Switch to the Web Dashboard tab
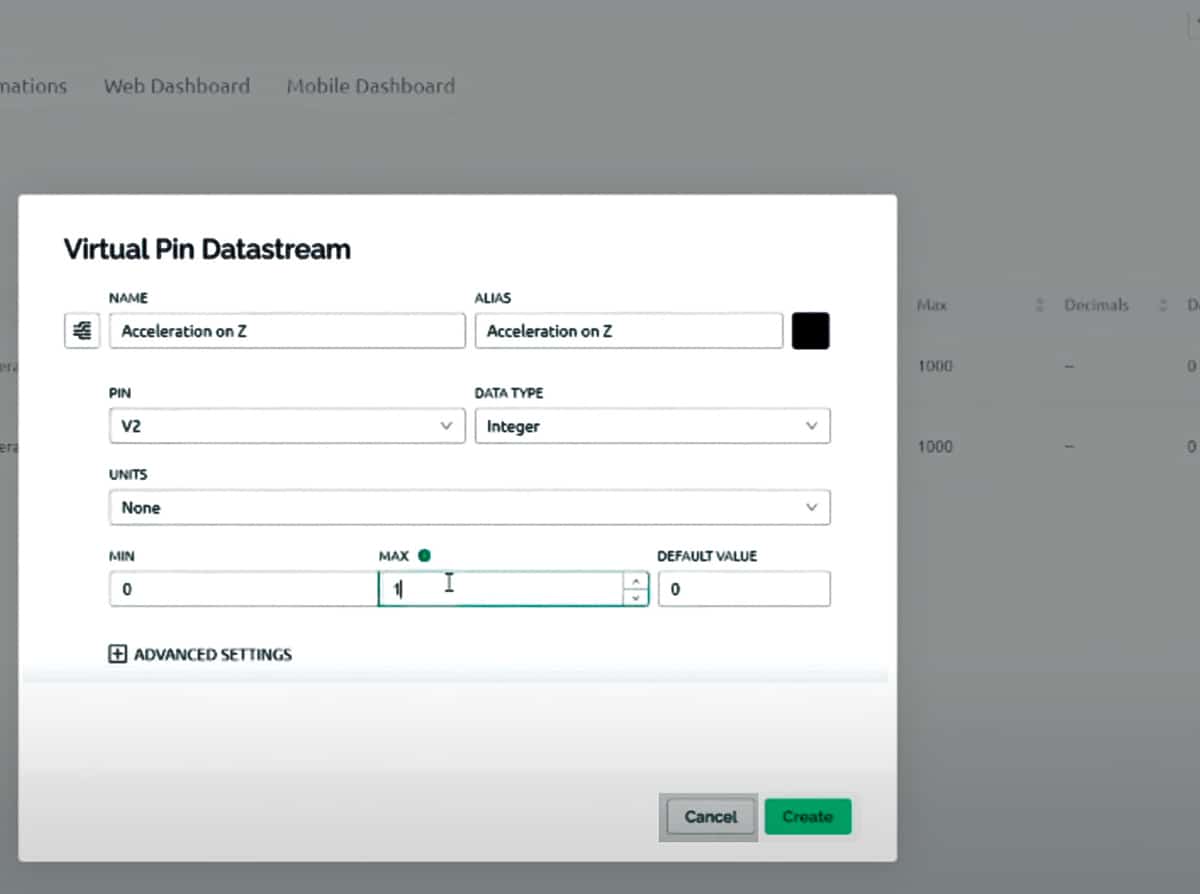1200x894 pixels. (x=177, y=86)
